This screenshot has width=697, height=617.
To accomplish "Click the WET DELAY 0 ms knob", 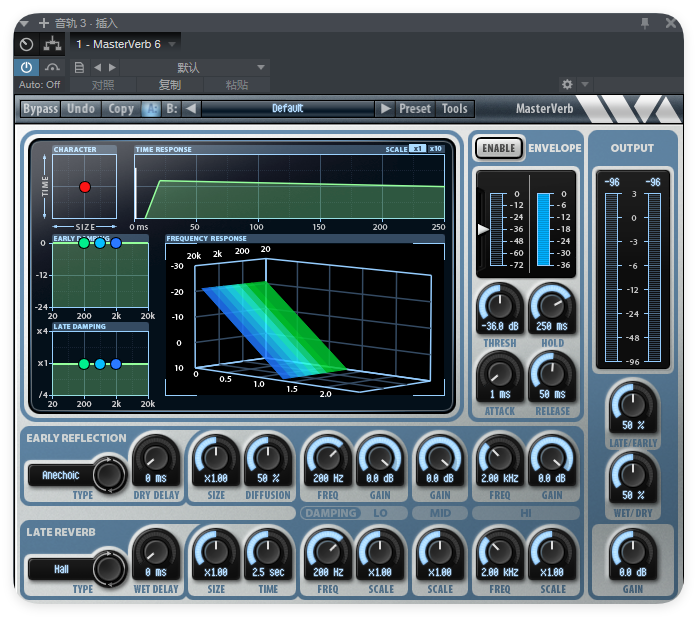I will (x=156, y=552).
